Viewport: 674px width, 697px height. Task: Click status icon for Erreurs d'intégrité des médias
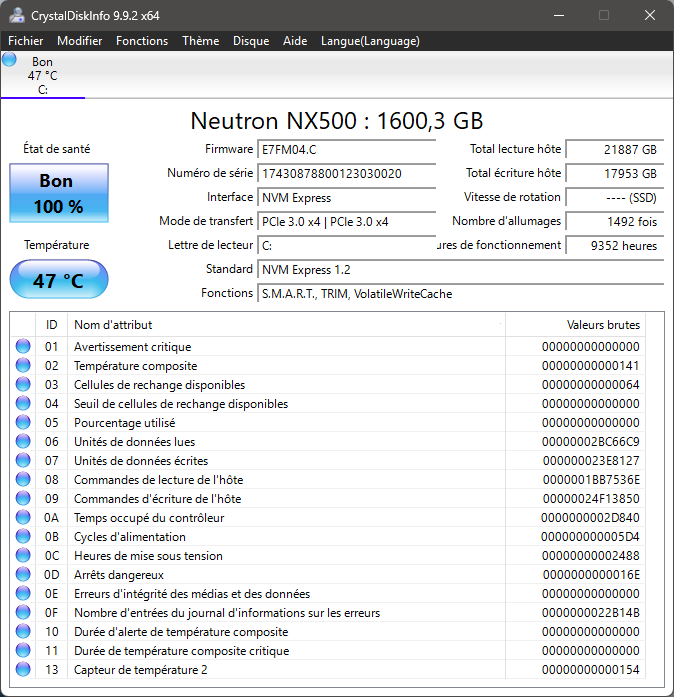tap(23, 593)
